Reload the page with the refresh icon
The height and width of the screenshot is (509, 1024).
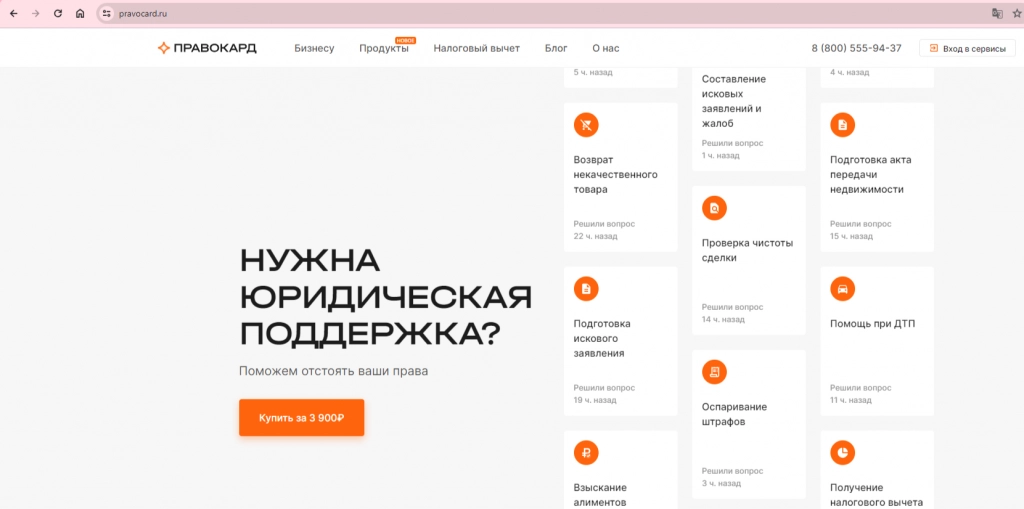point(57,13)
